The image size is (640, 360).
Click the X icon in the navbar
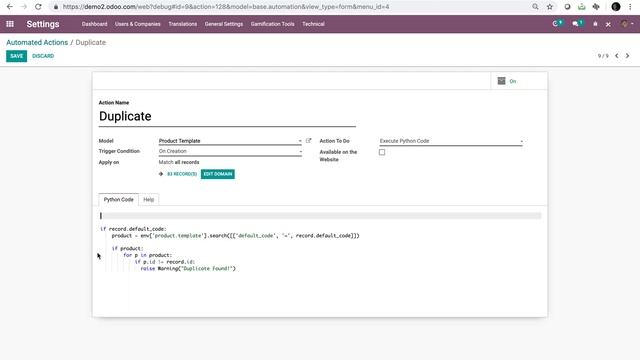(608, 24)
